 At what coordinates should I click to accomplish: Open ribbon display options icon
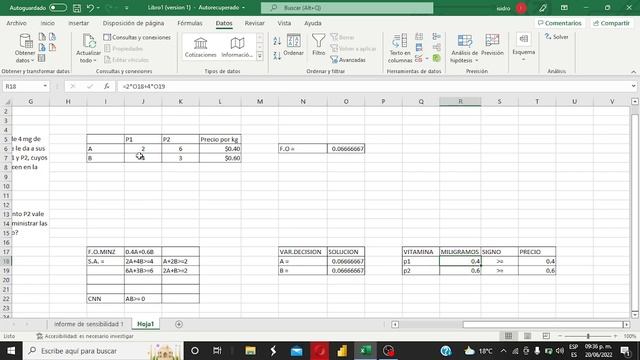click(x=564, y=8)
